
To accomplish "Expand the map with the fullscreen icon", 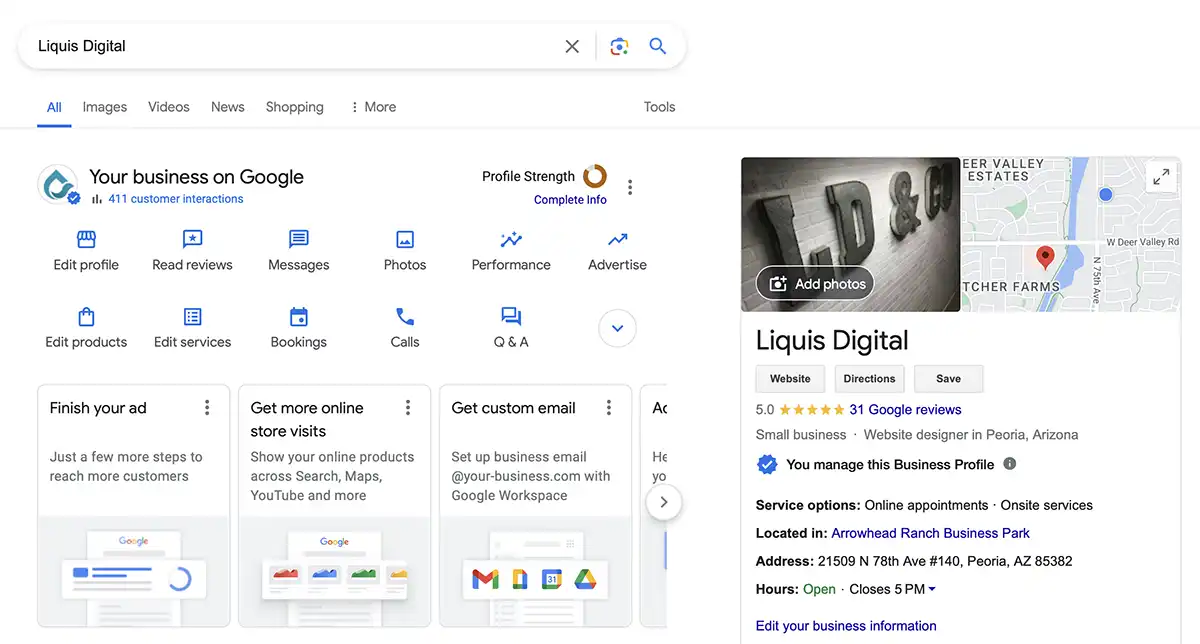I will click(x=1161, y=177).
